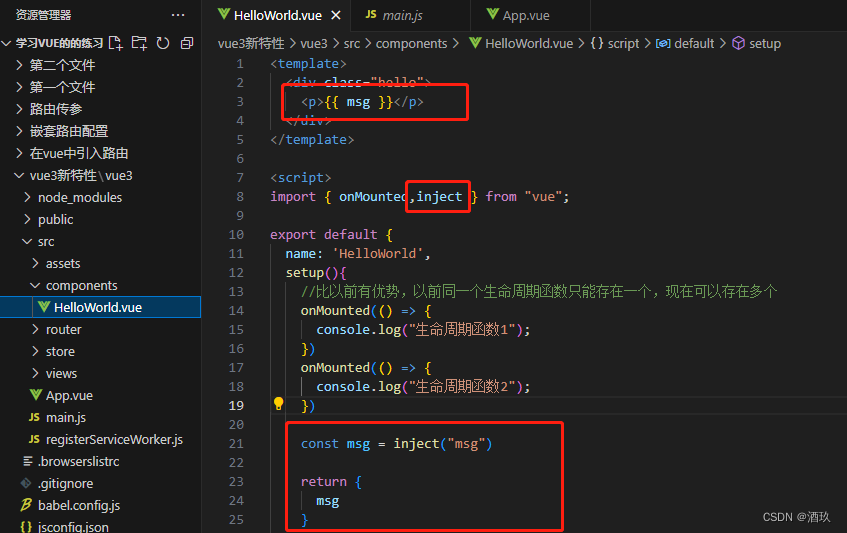Click breadcrumb segment default

click(x=694, y=43)
